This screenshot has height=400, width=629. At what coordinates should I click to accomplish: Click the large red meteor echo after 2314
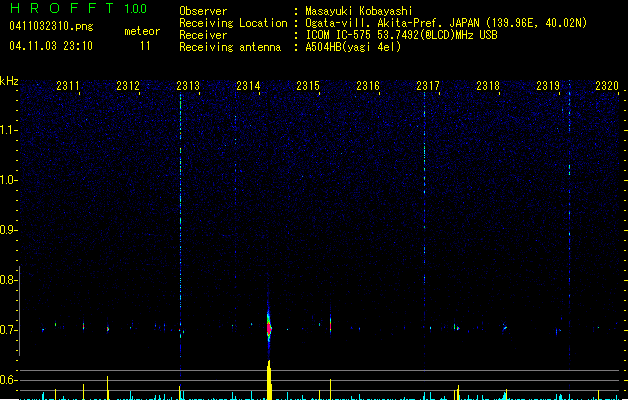point(269,327)
